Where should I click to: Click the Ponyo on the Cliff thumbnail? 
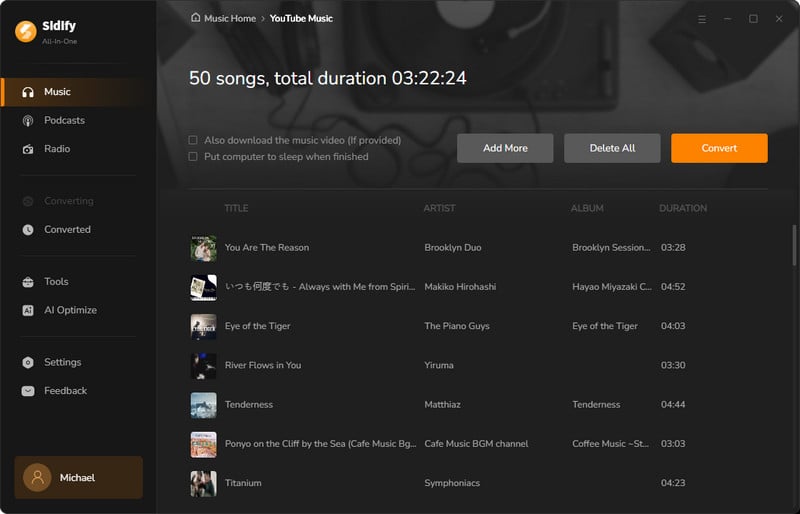point(204,445)
